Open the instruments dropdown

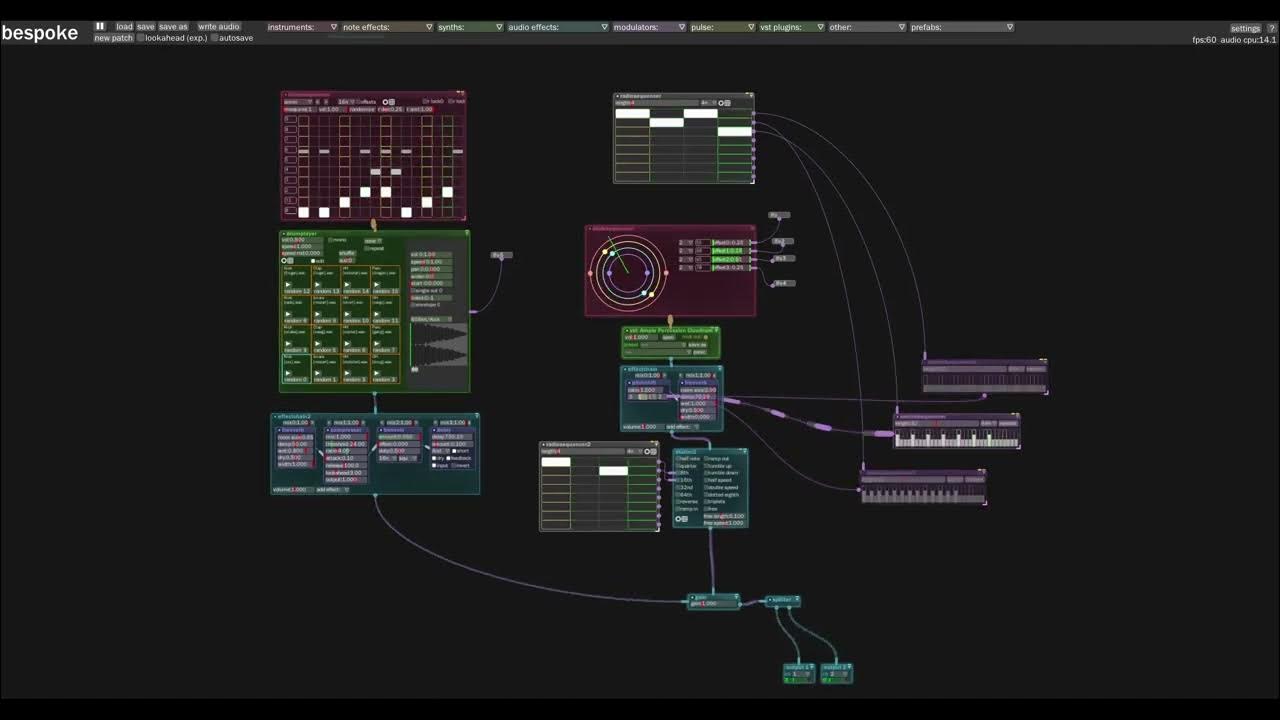point(303,27)
